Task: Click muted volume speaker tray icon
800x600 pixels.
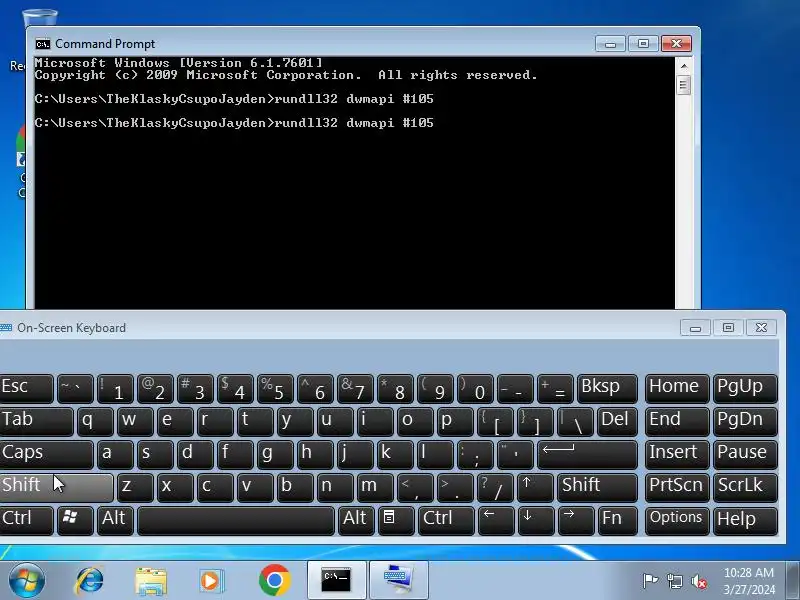Action: coord(699,581)
